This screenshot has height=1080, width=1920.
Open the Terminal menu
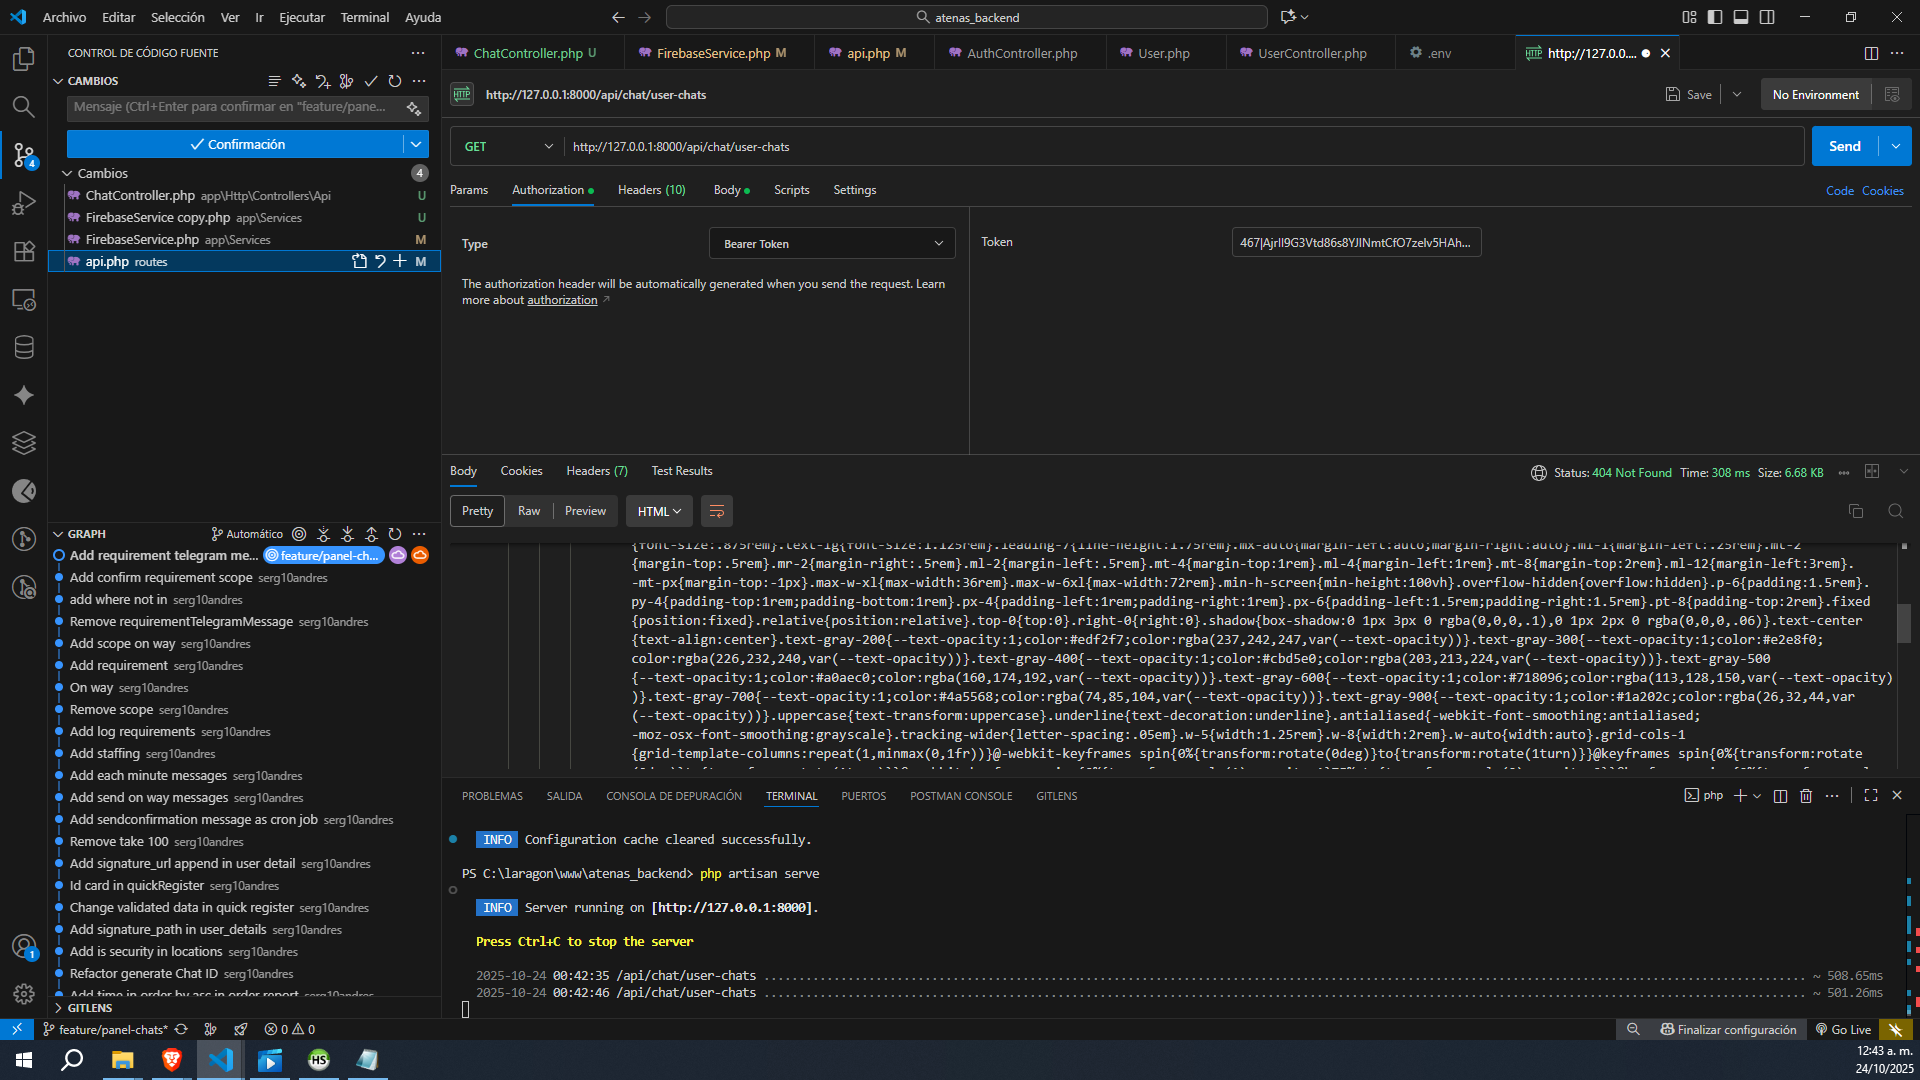coord(364,17)
